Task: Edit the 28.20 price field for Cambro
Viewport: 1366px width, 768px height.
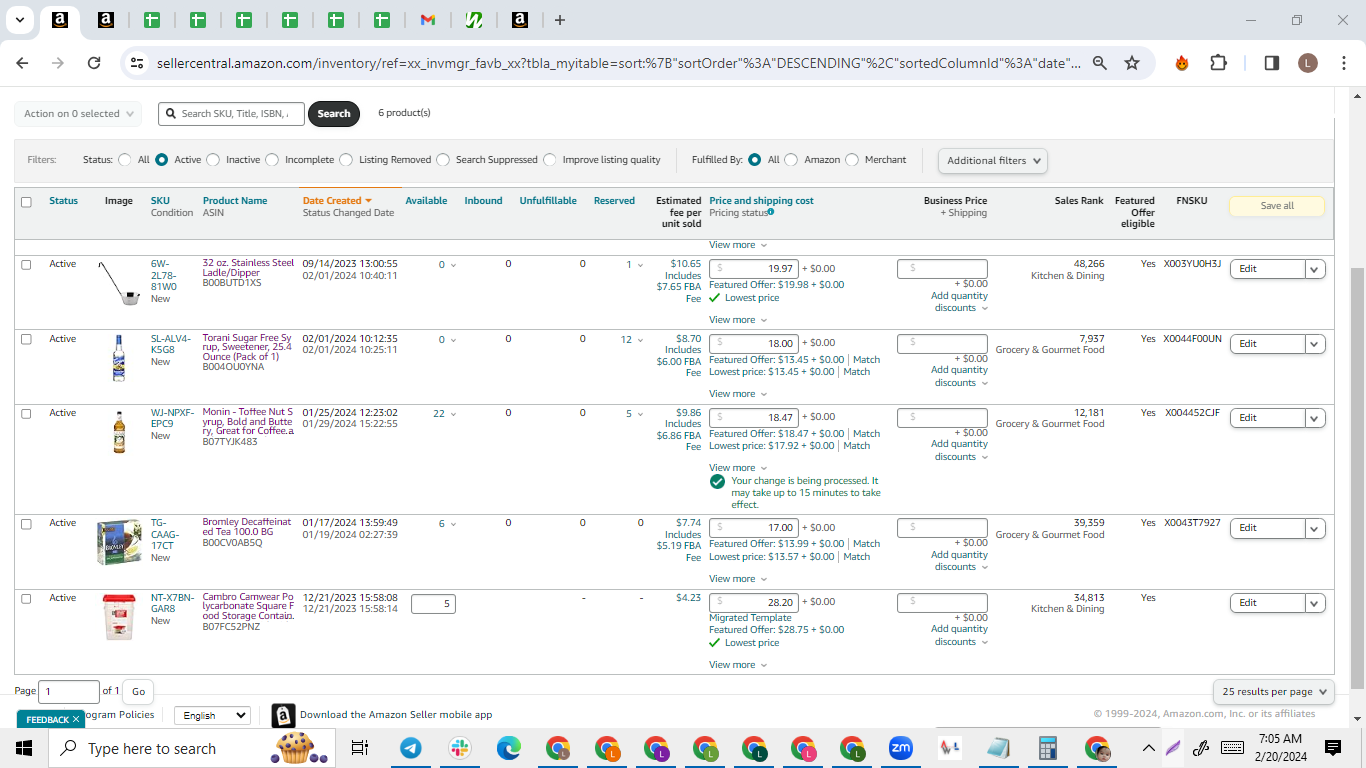Action: pos(754,602)
